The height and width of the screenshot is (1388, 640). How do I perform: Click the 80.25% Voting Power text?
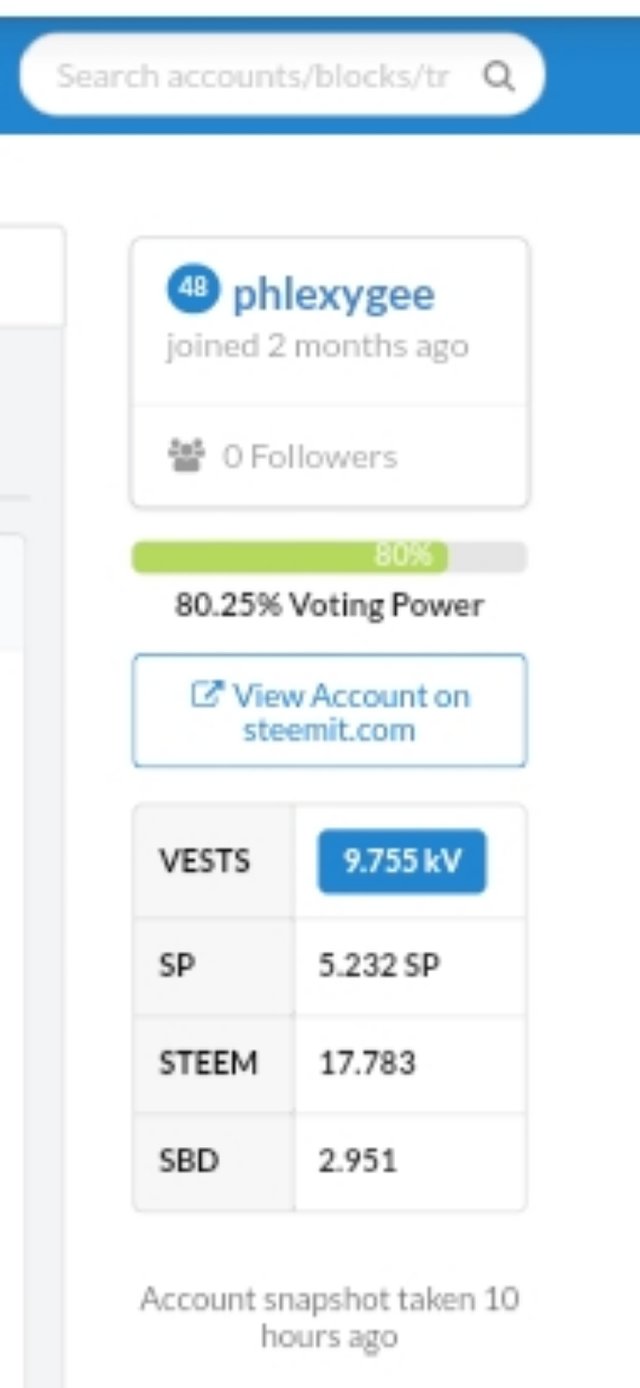329,605
